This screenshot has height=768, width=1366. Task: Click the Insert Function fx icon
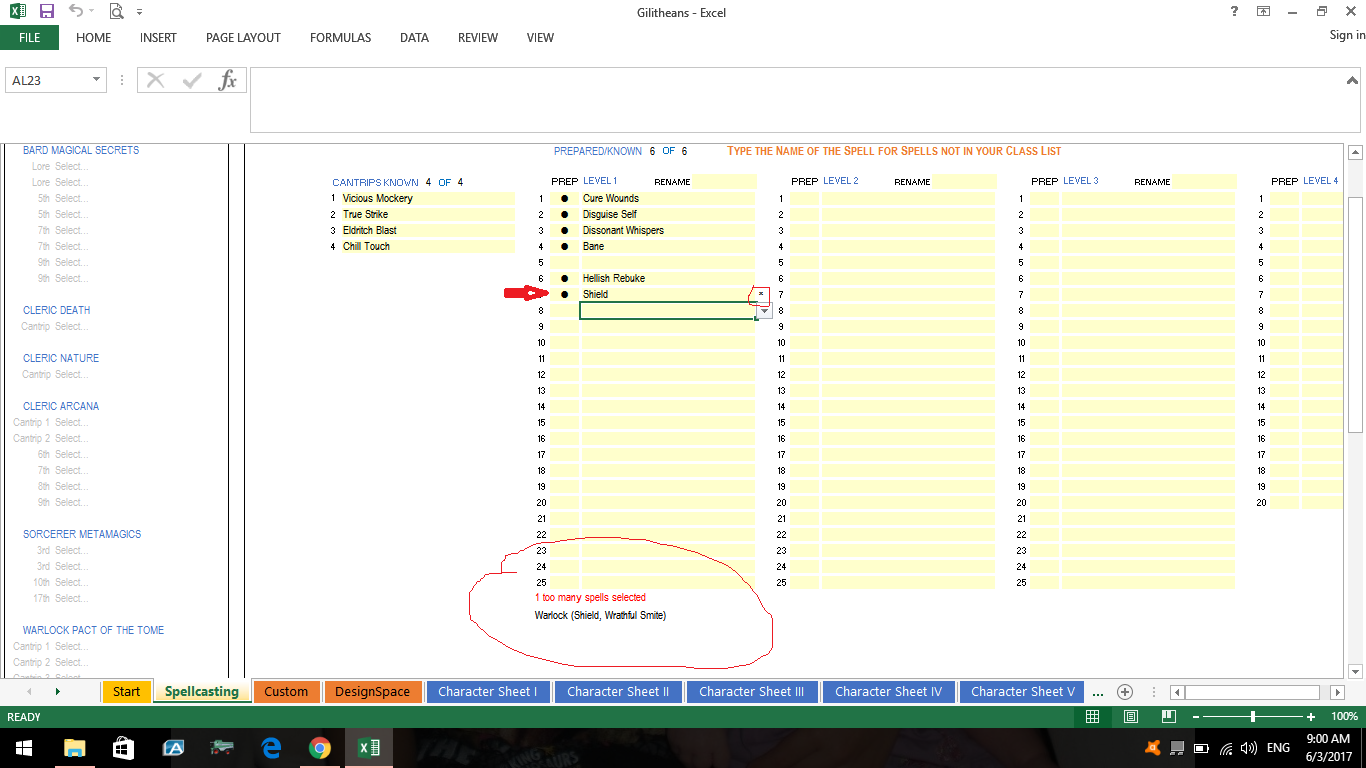227,80
